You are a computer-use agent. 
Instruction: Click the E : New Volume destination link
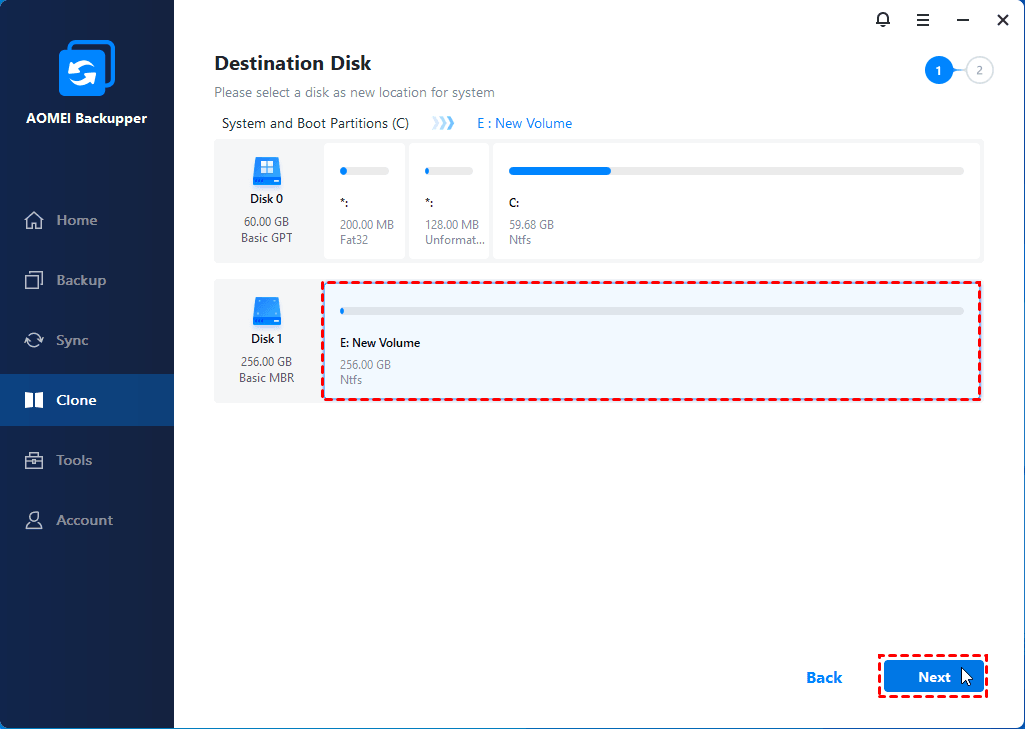524,124
